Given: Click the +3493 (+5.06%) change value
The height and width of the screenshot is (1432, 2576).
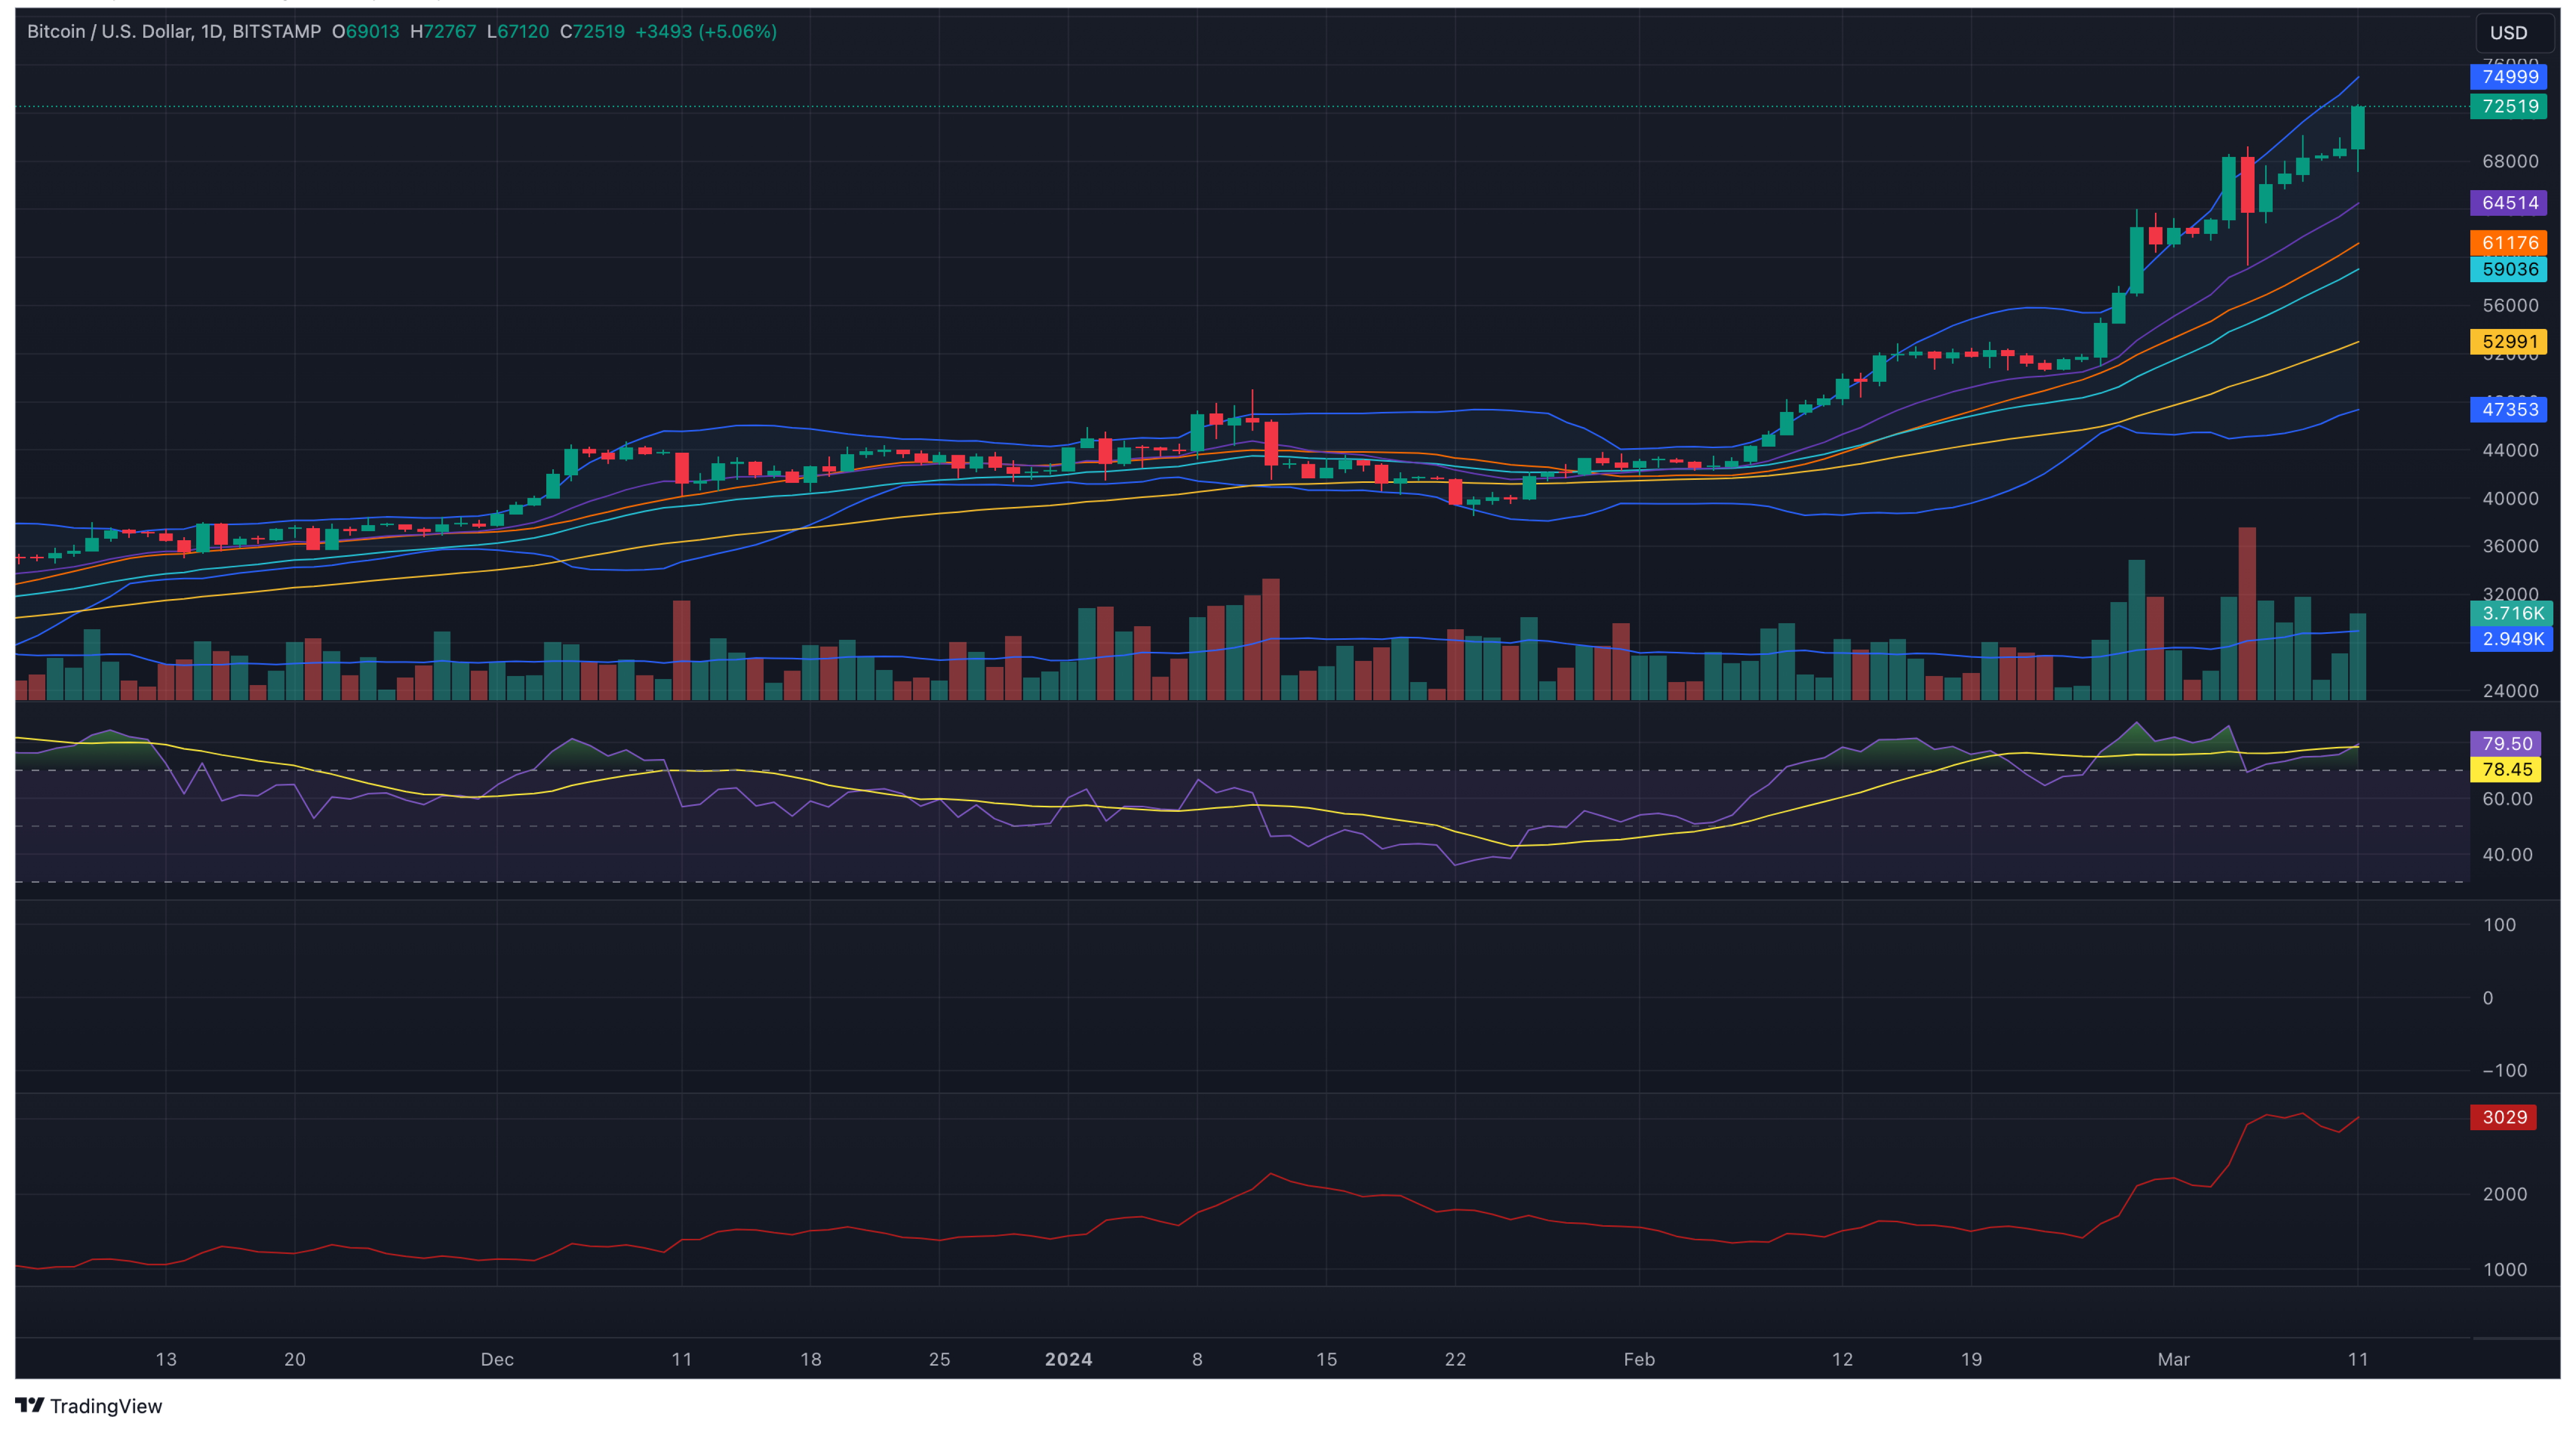Looking at the screenshot, I should 706,32.
